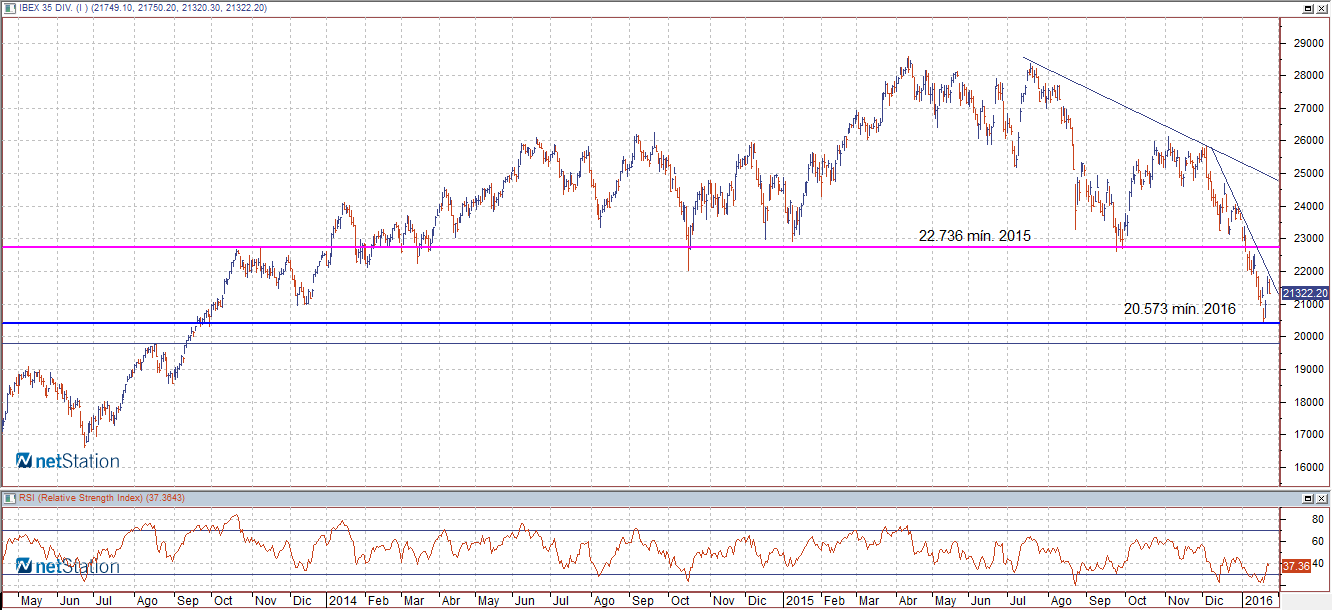Click the 22.736 mín. 2015 annotation label
Screen dimensions: 1332x610
coord(974,236)
